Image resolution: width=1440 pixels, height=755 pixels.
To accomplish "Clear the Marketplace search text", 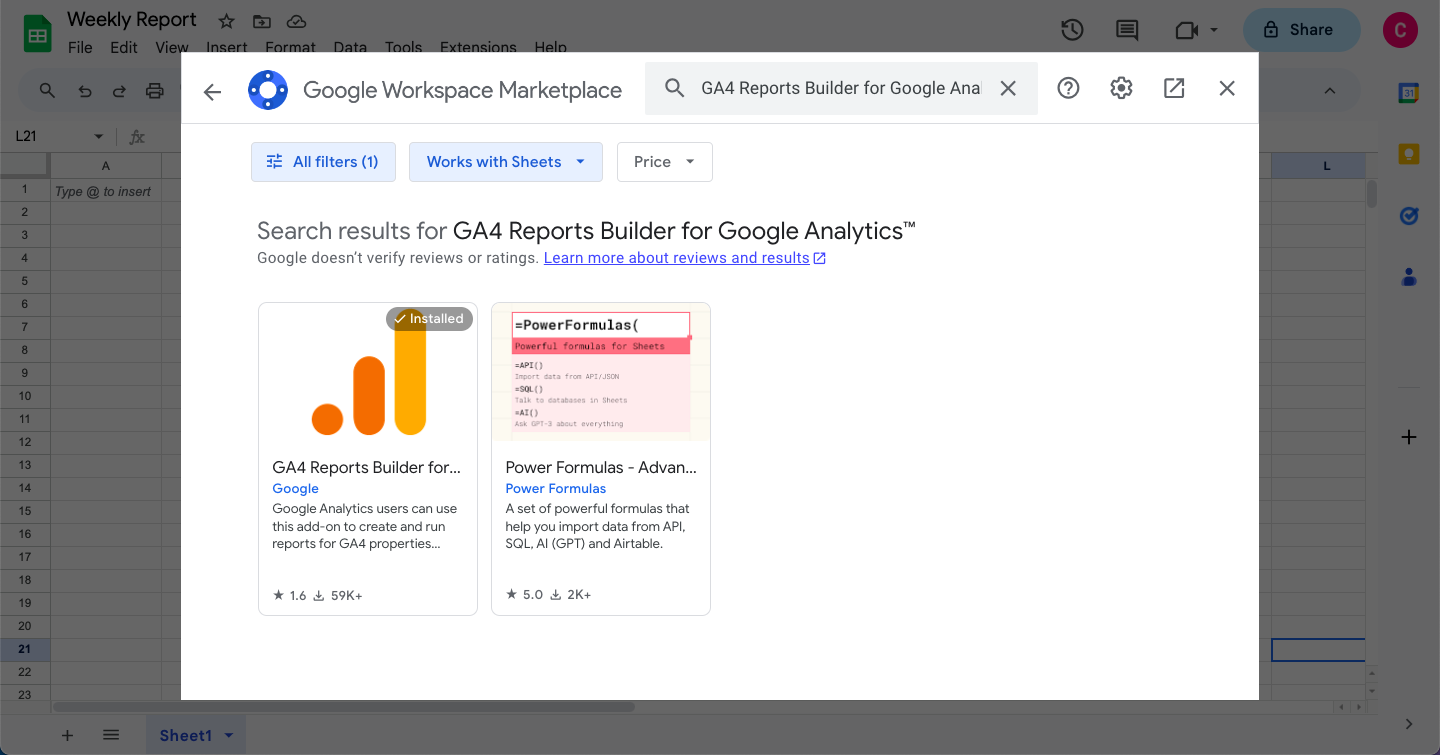I will pyautogui.click(x=1008, y=88).
